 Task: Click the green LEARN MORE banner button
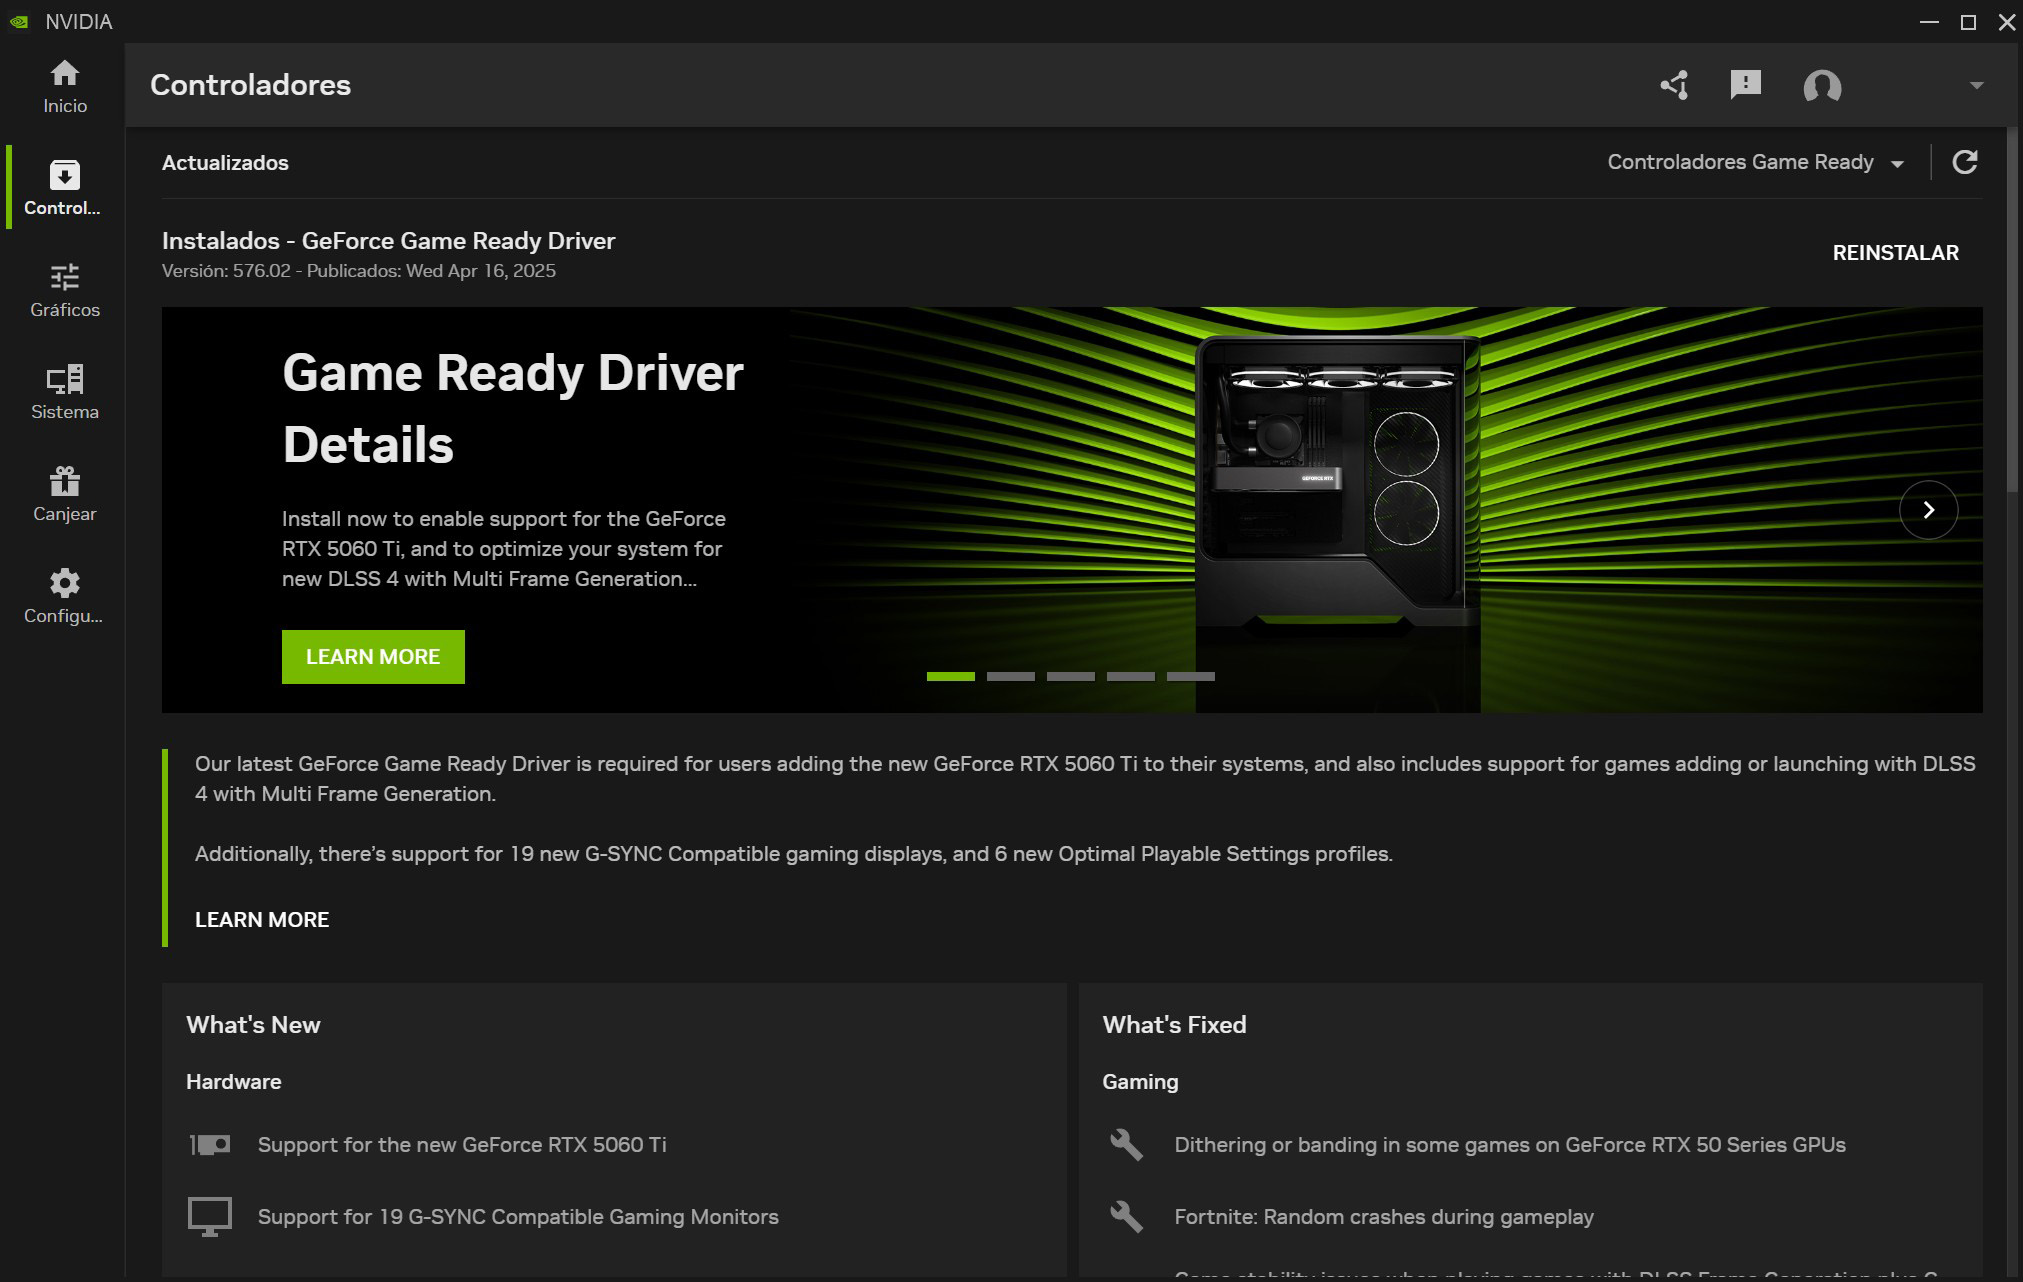373,657
